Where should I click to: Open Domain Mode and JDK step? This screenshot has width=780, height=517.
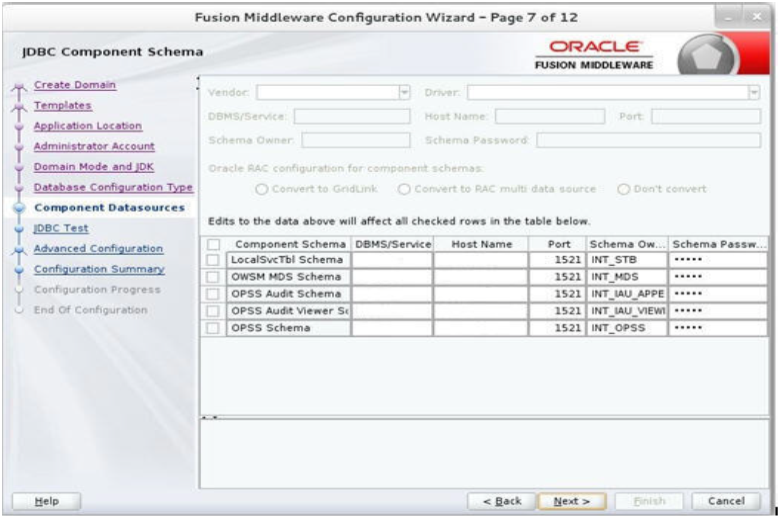94,167
